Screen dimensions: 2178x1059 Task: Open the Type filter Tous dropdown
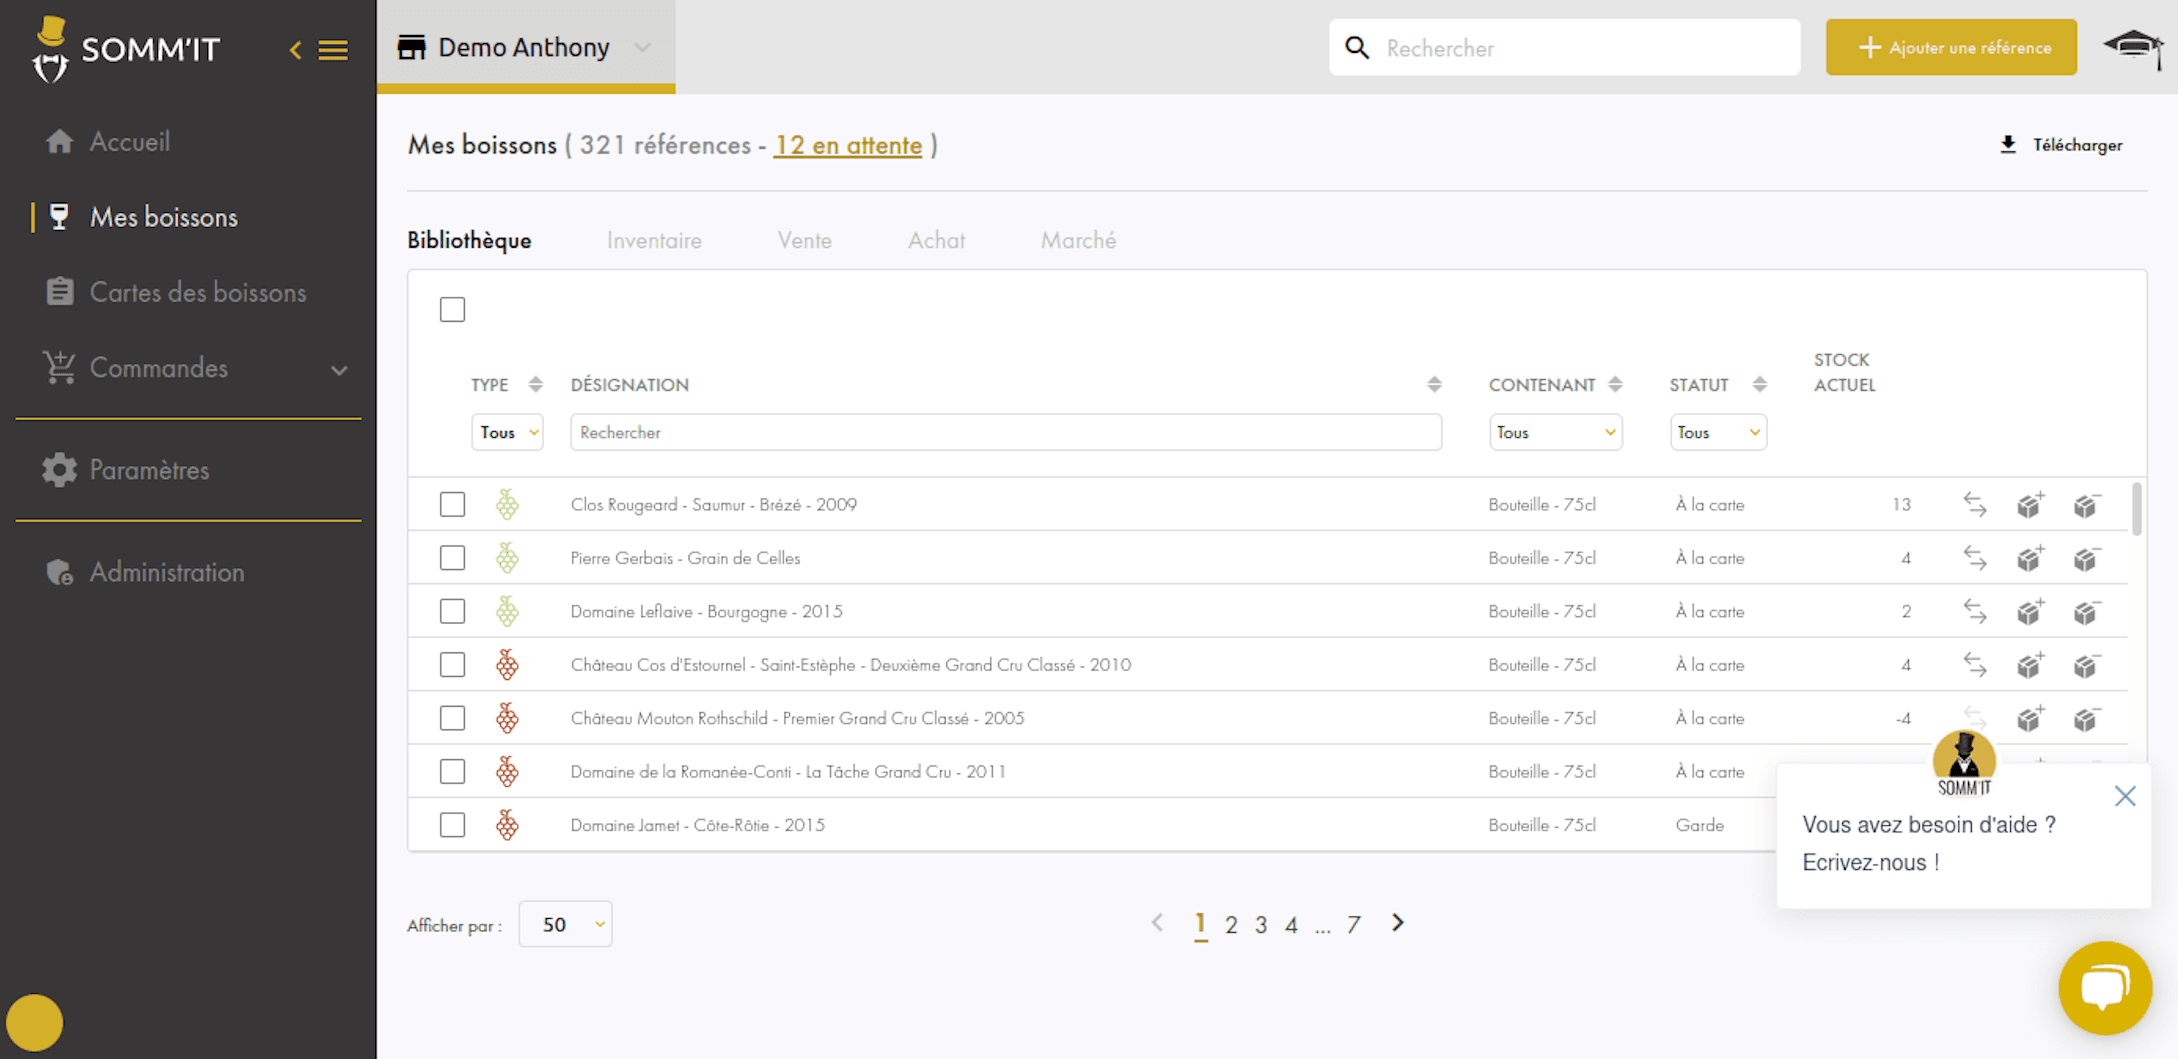pos(507,432)
